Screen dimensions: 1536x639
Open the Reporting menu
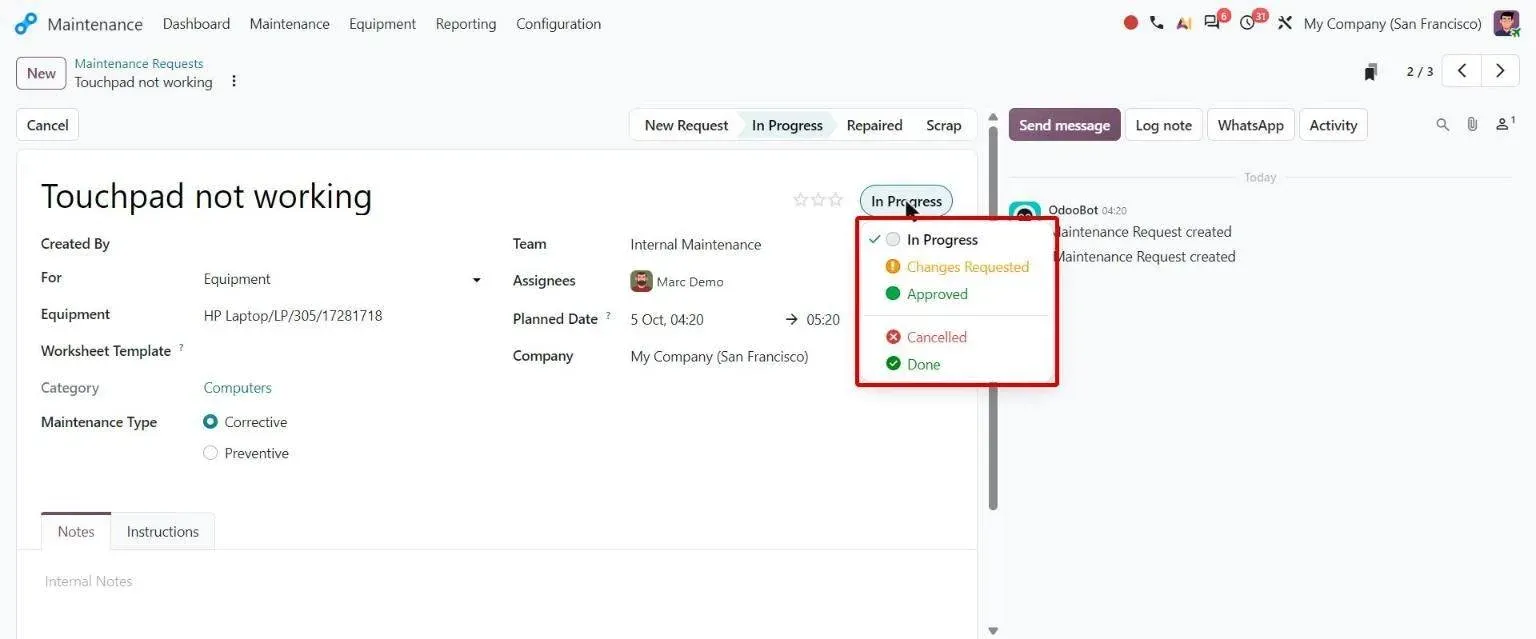466,23
